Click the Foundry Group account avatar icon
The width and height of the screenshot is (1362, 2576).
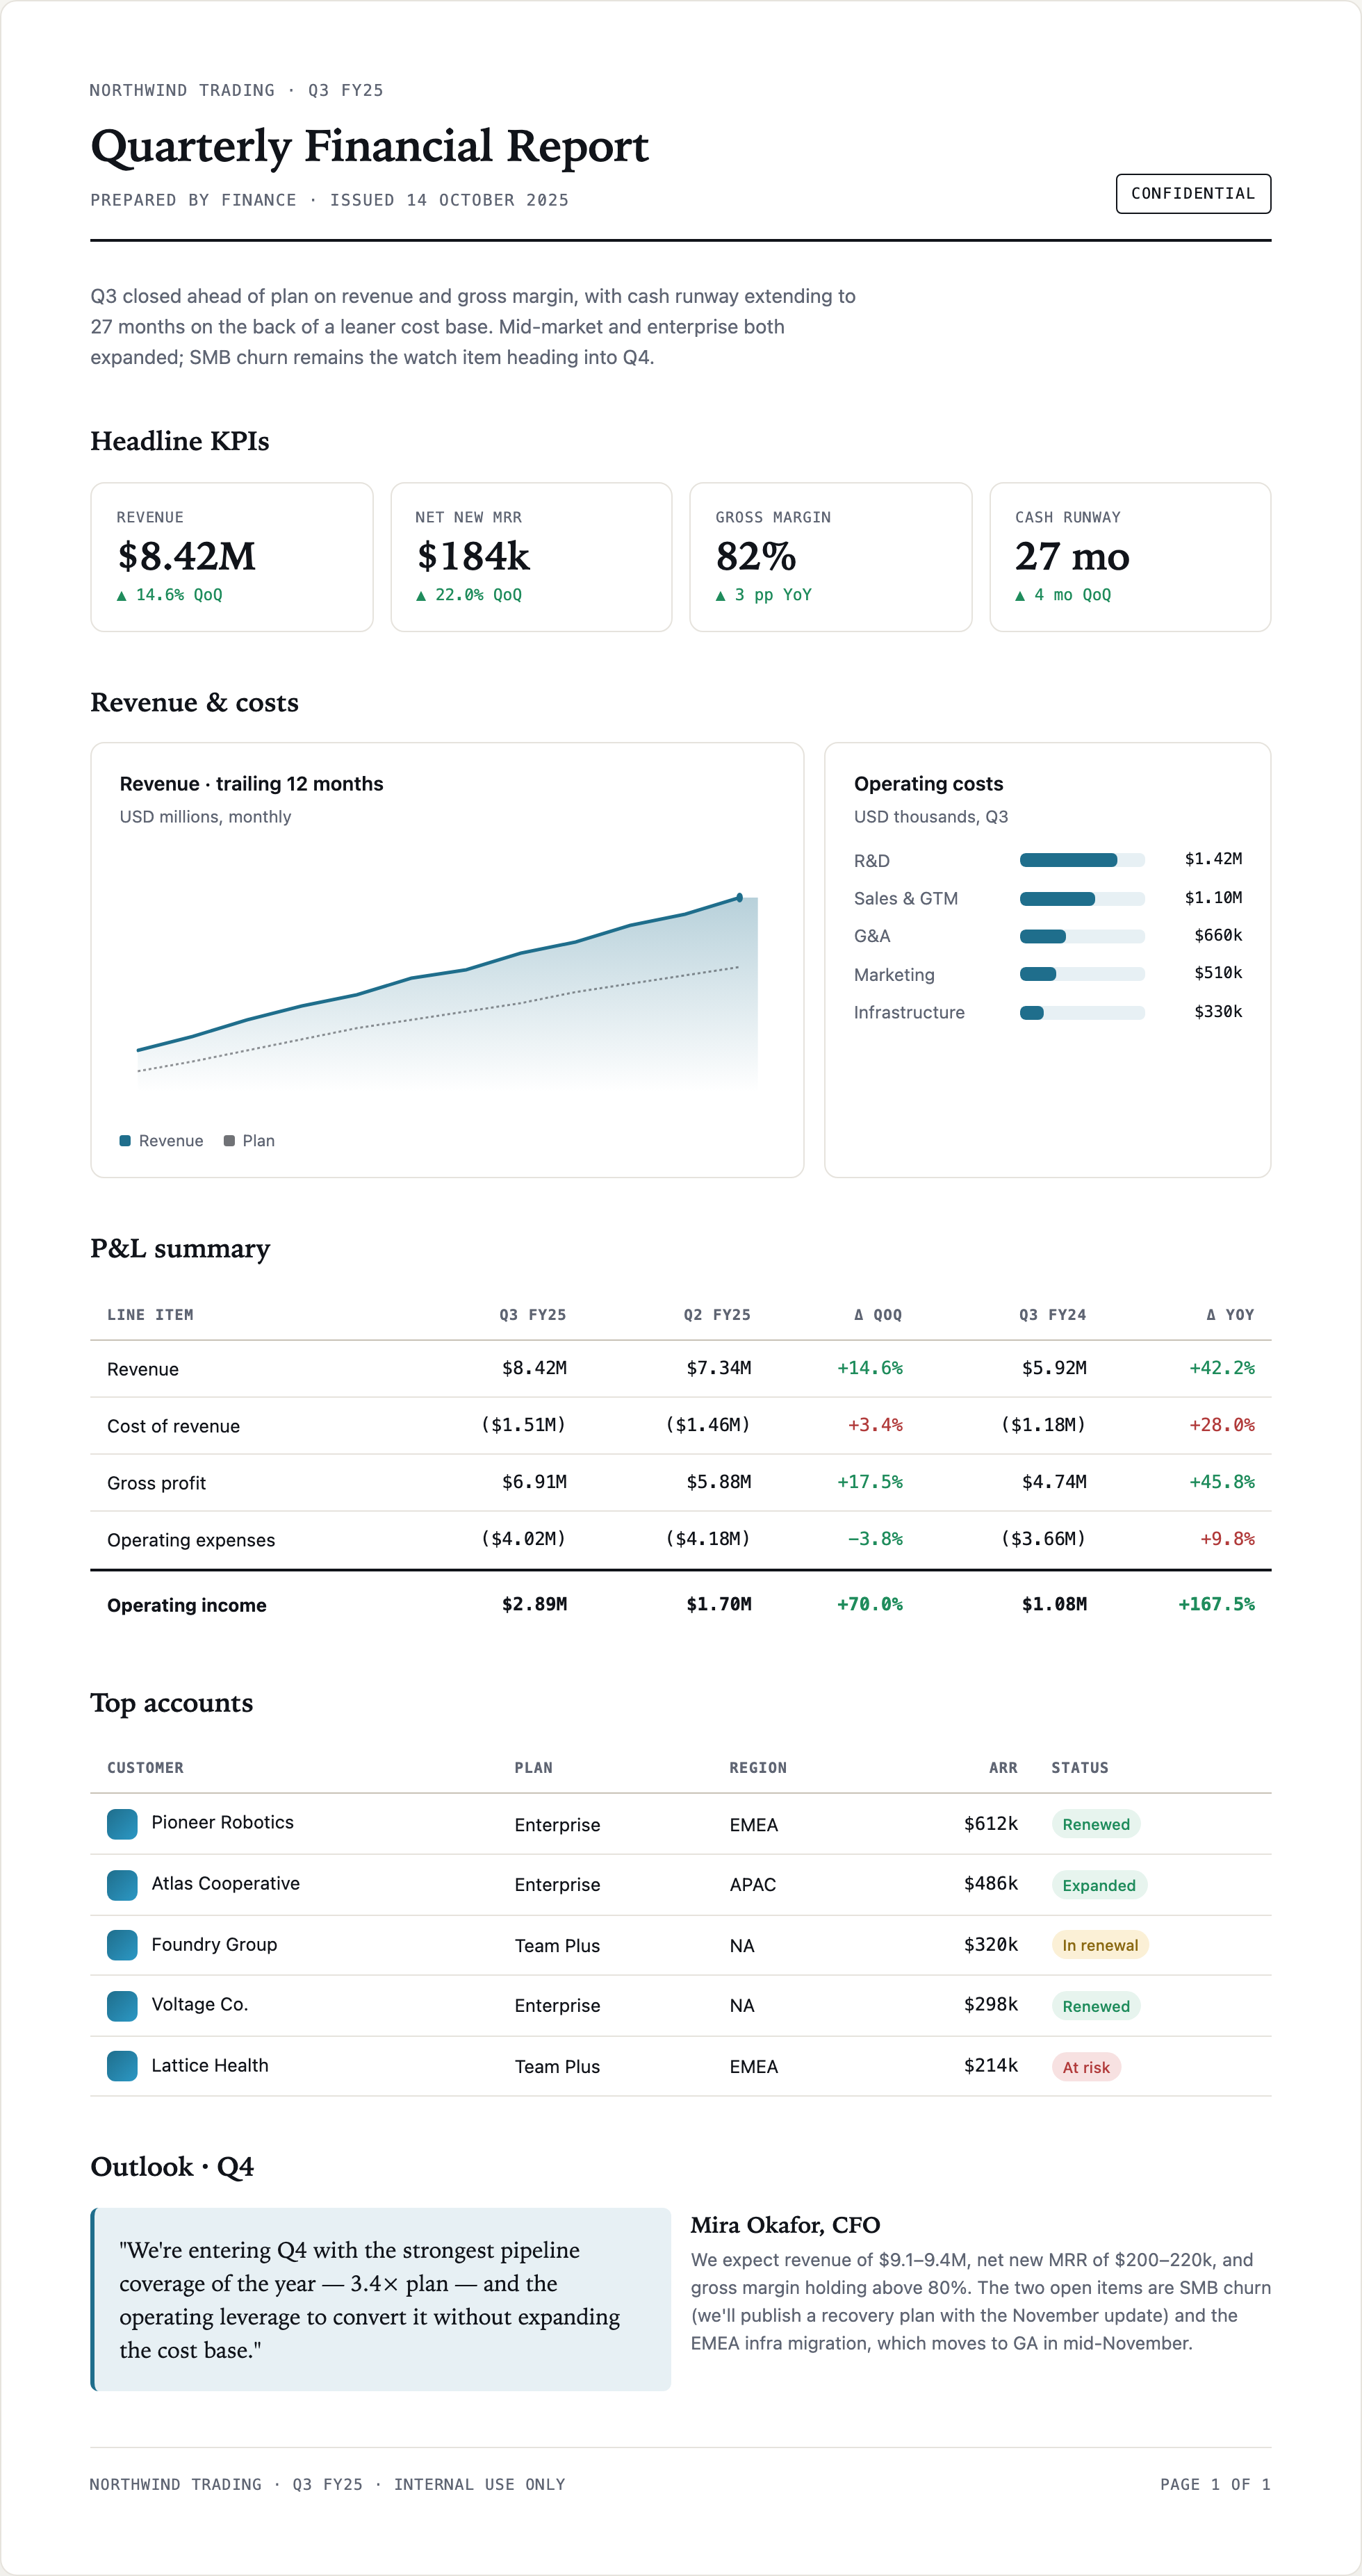[122, 1945]
